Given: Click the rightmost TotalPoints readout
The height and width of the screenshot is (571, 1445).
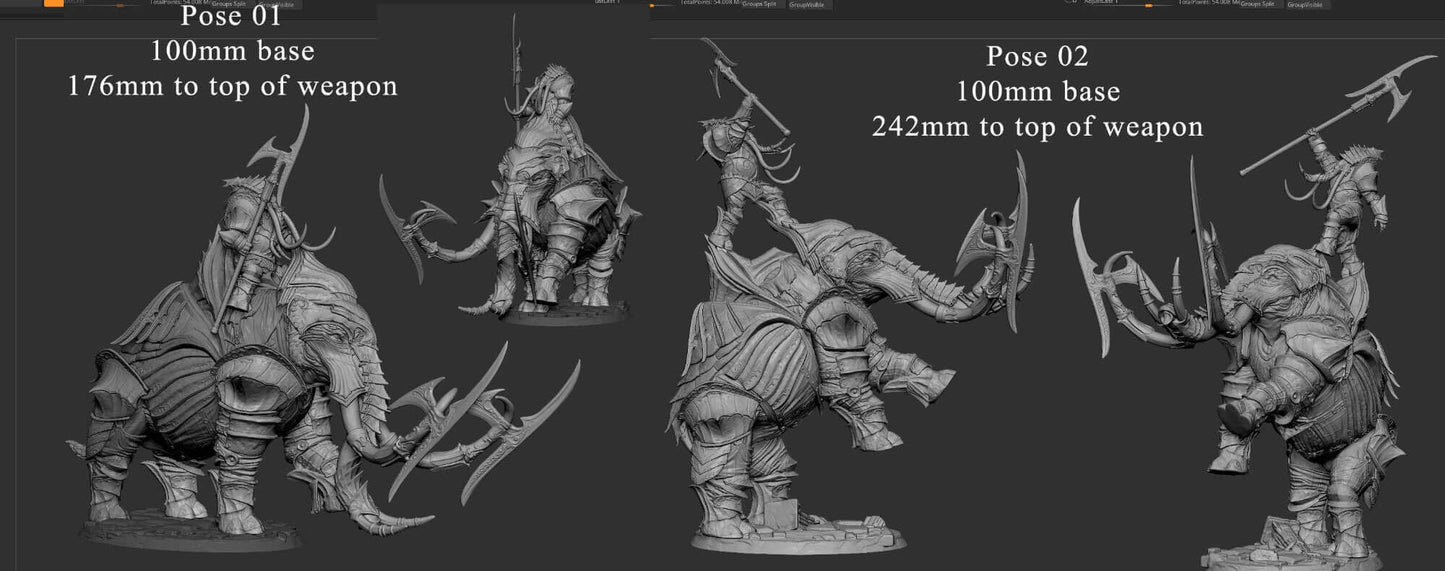Looking at the screenshot, I should [x=1210, y=4].
